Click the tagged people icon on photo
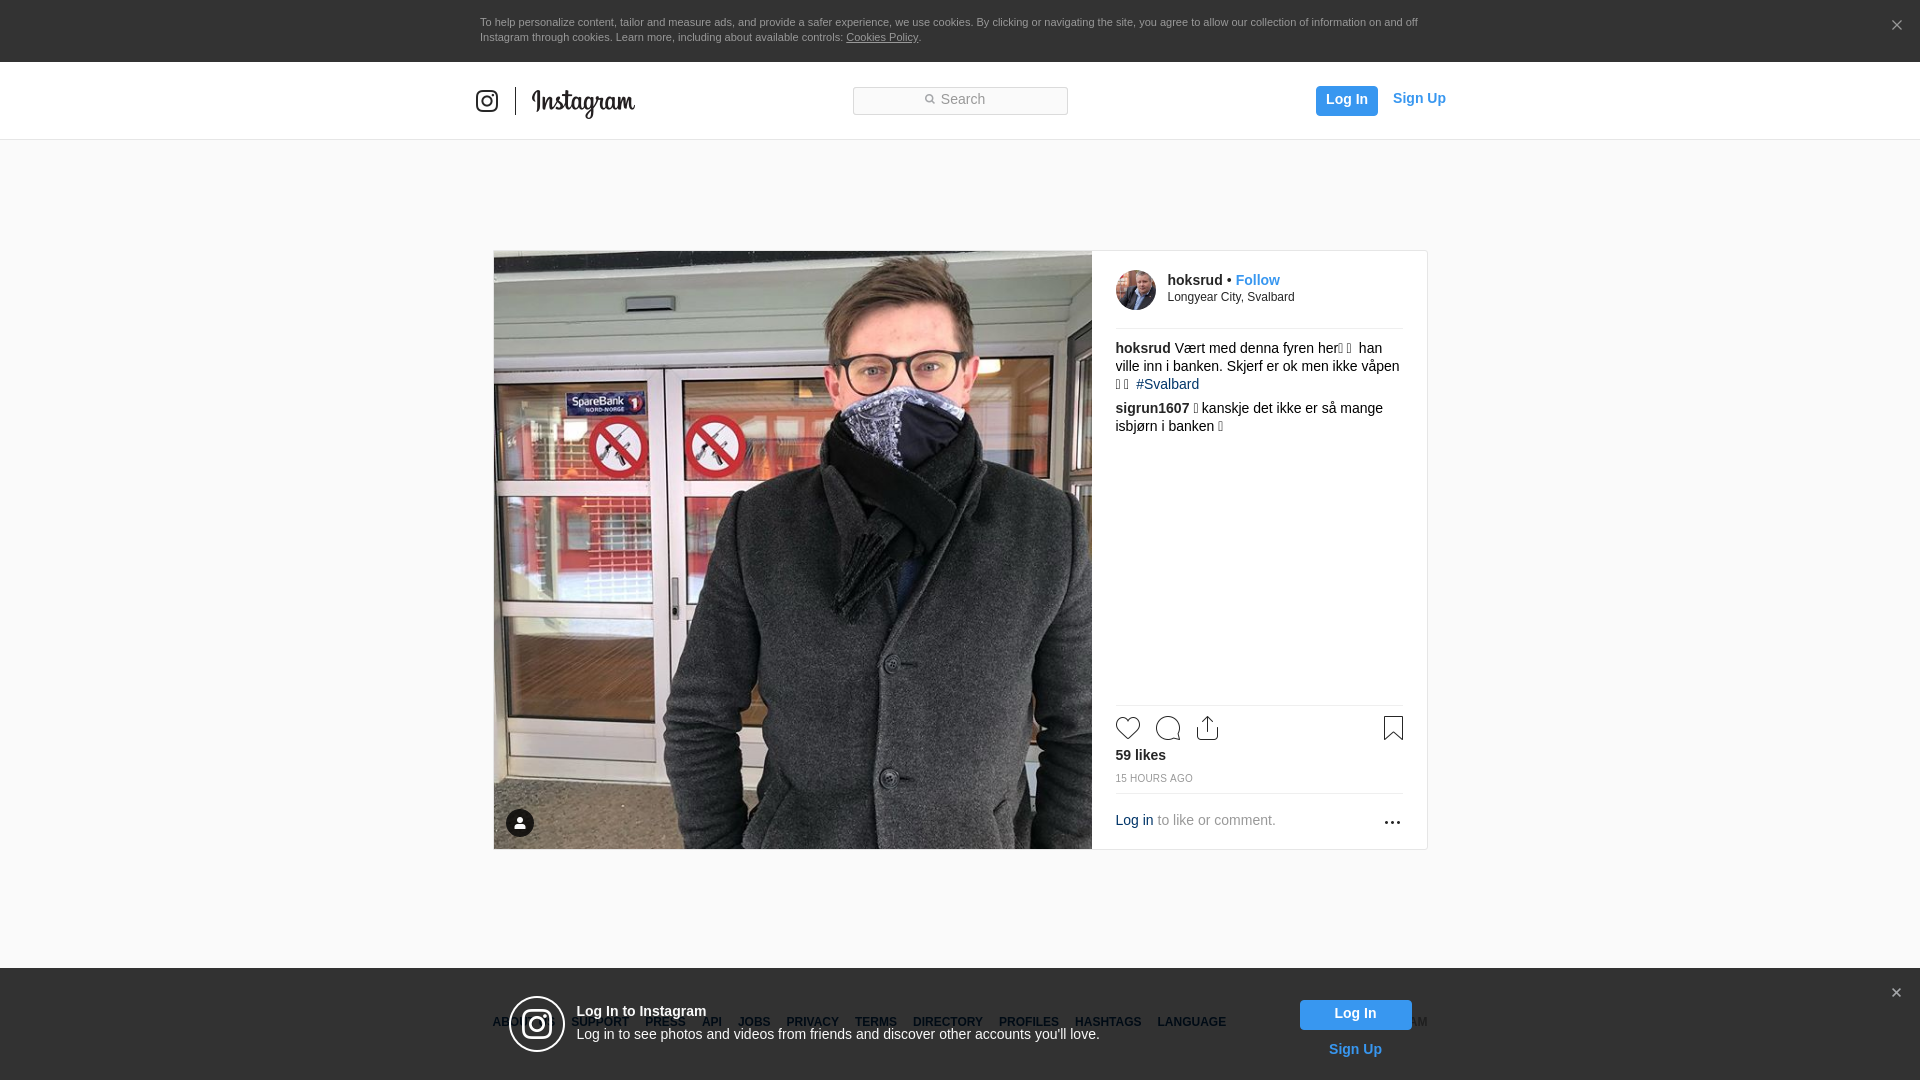 [520, 823]
